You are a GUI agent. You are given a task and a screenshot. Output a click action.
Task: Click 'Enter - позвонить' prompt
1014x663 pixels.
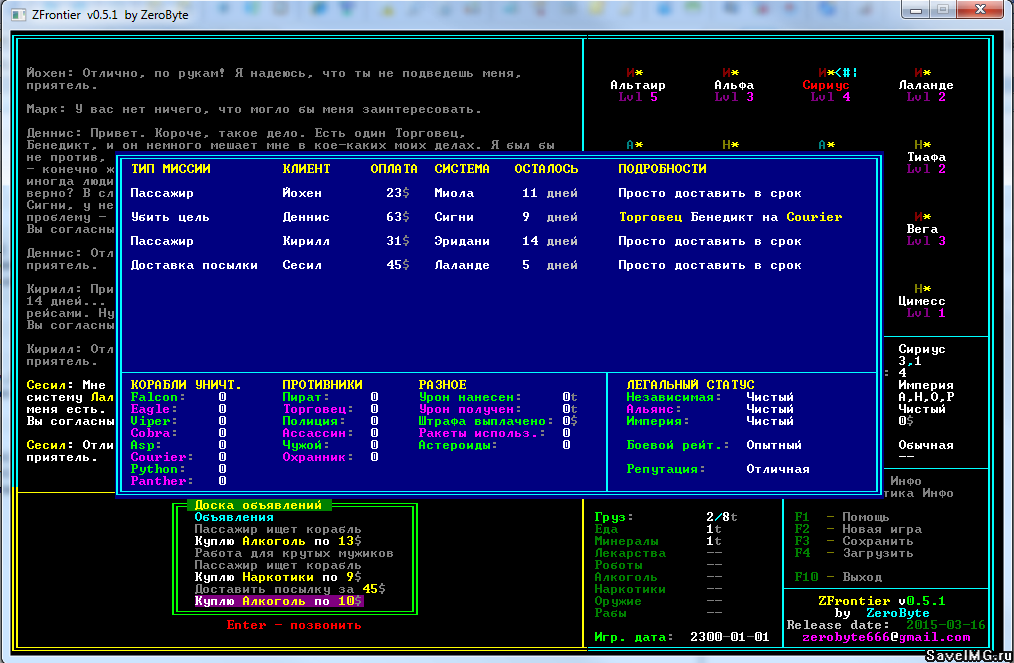[x=294, y=625]
